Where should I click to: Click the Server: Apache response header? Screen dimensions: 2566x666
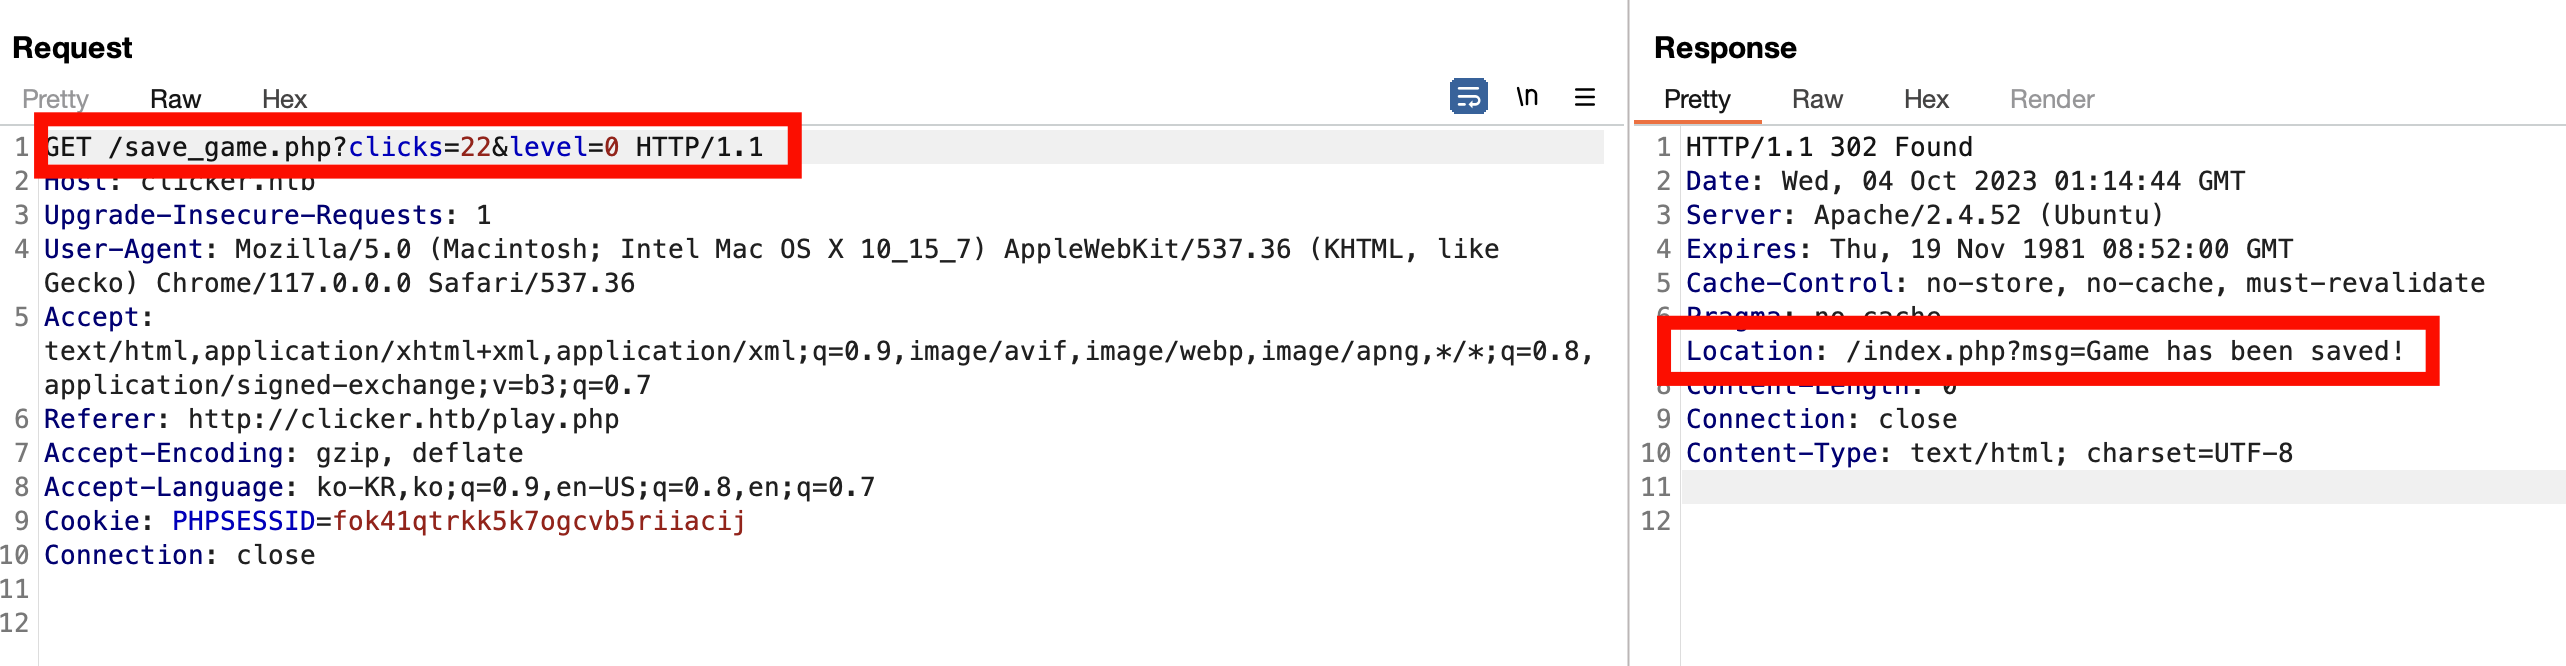pos(1924,215)
